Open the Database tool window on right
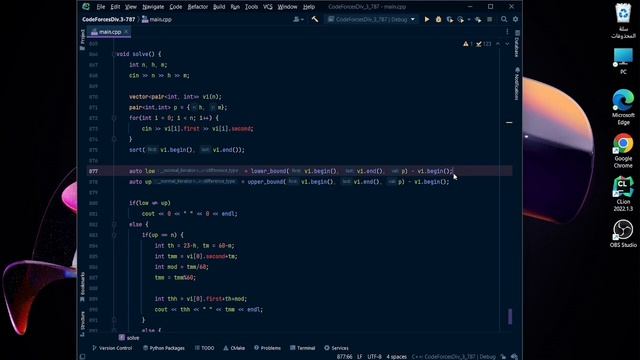This screenshot has width=640, height=360. point(517,44)
